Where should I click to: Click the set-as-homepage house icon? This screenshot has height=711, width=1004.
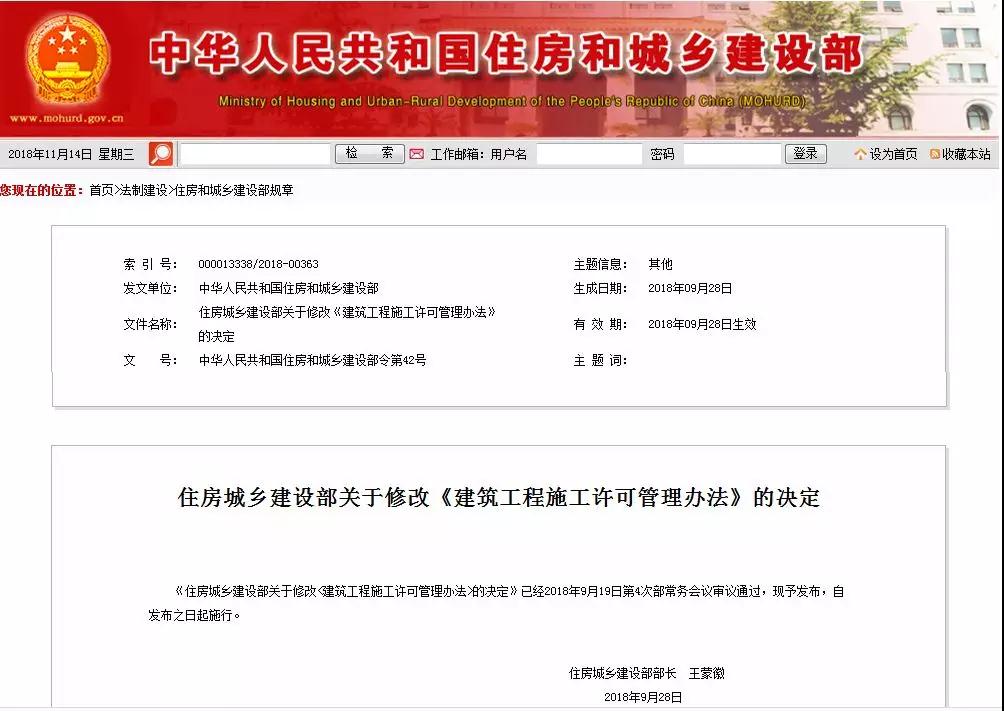pyautogui.click(x=860, y=154)
